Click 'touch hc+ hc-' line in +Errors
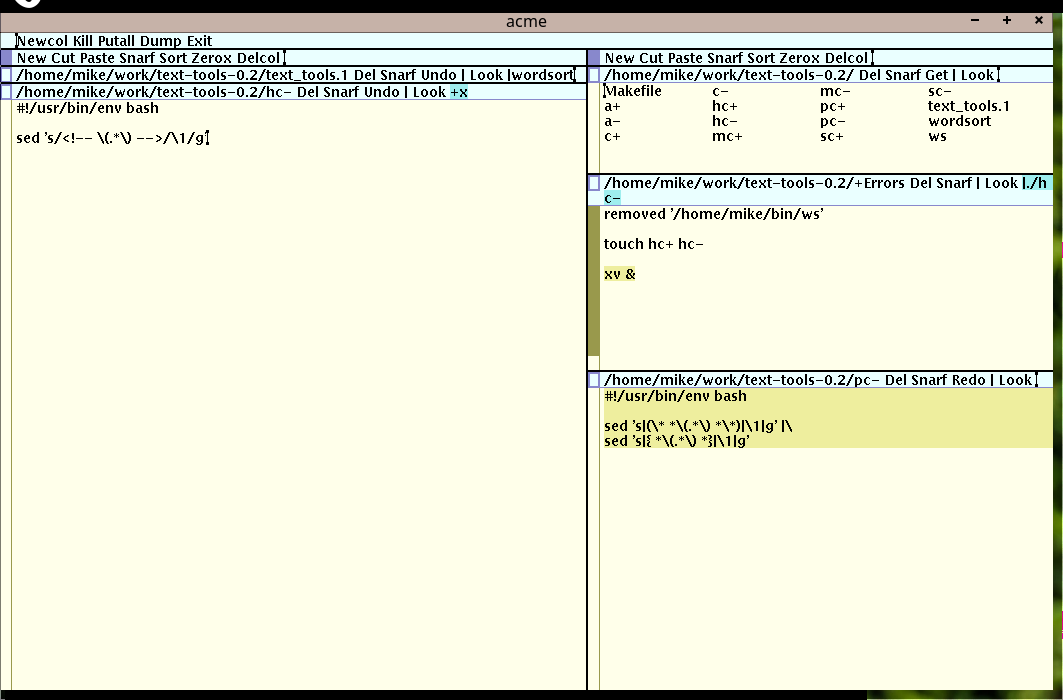The image size is (1063, 700). tap(654, 244)
